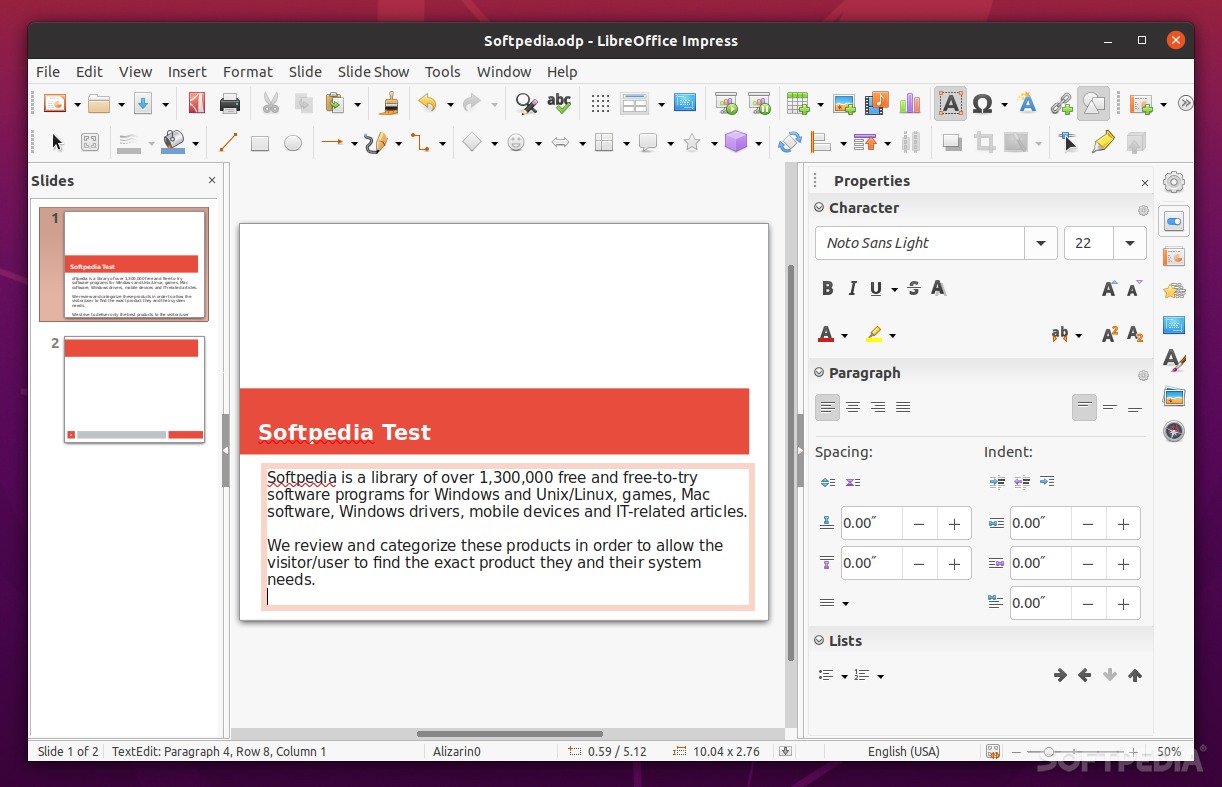This screenshot has height=787, width=1222.
Task: Close the Properties sidebar deck
Action: coord(1145,182)
